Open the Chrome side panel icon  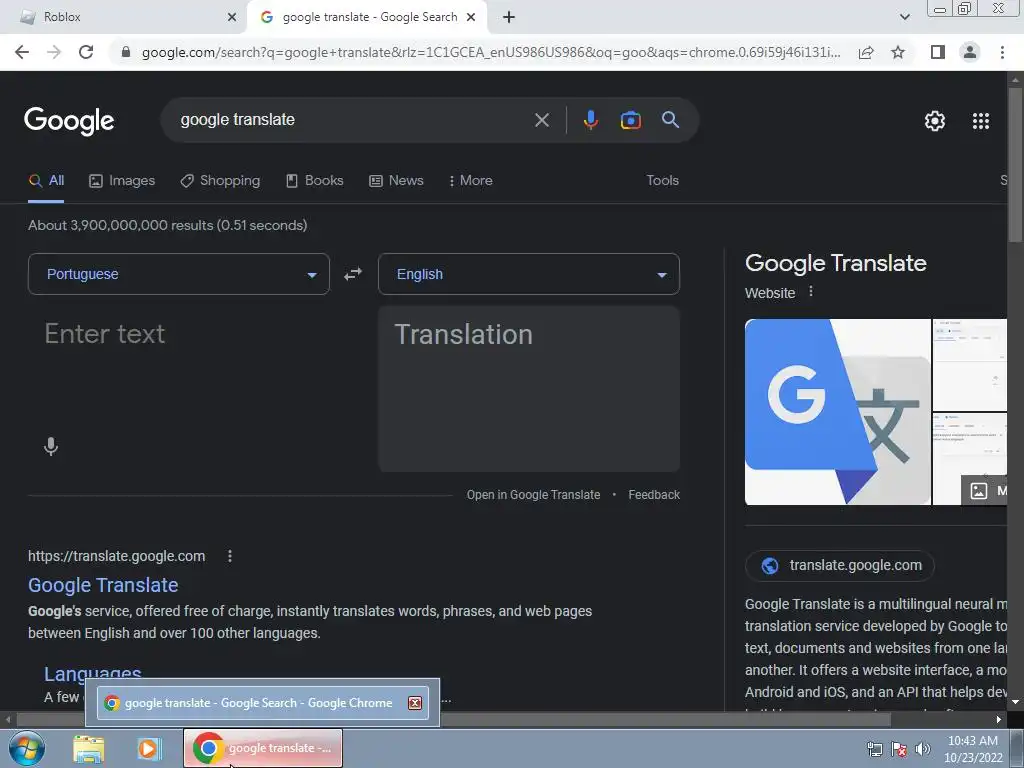tap(938, 52)
